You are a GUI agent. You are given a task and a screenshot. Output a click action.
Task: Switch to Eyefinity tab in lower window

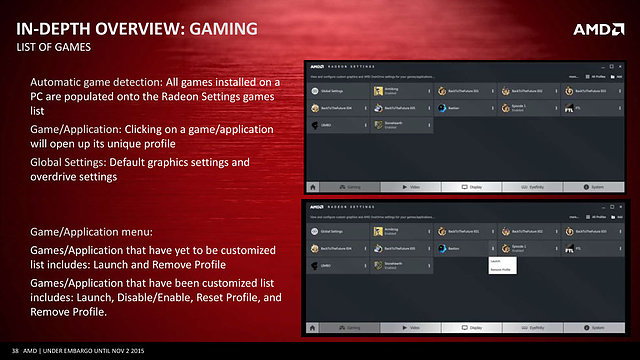(x=533, y=328)
